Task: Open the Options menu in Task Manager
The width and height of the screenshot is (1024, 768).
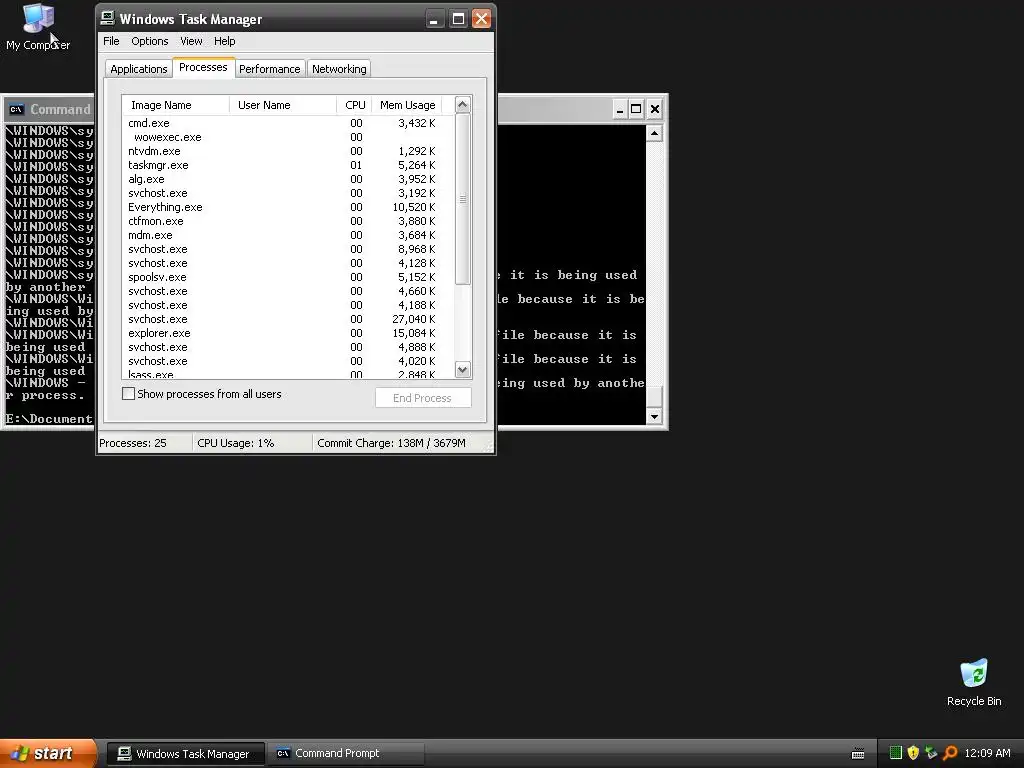Action: click(150, 41)
